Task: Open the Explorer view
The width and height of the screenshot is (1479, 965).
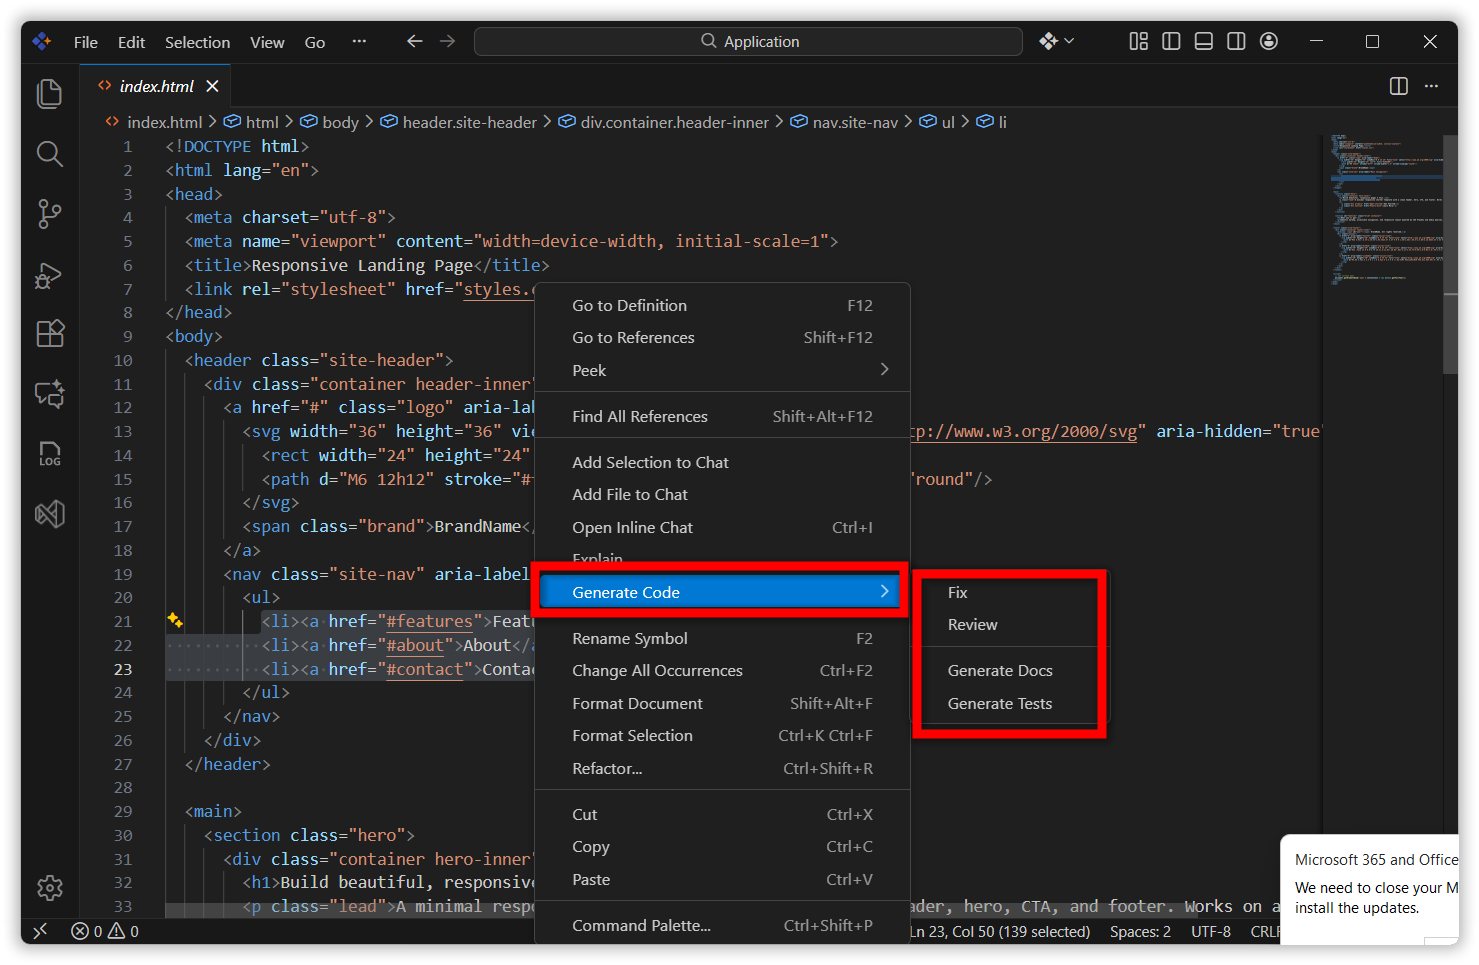Action: [49, 93]
